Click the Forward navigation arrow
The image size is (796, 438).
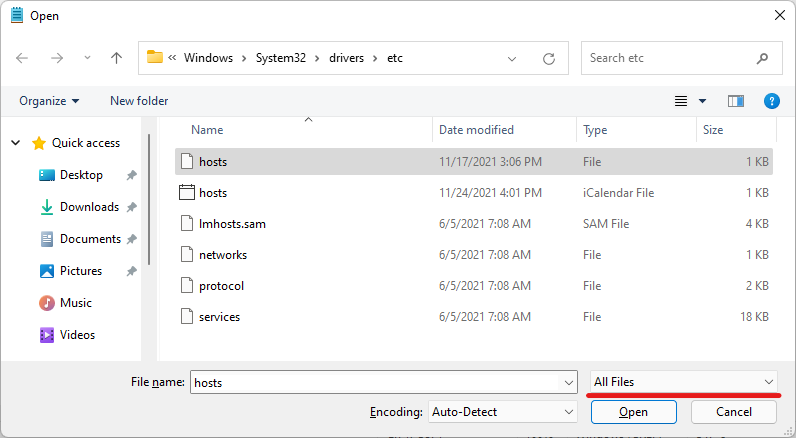click(x=56, y=58)
